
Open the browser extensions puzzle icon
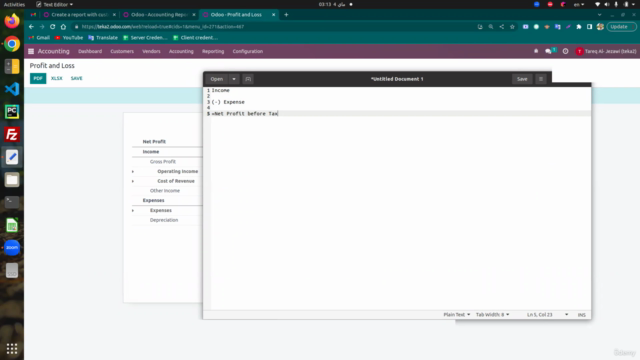[579, 27]
